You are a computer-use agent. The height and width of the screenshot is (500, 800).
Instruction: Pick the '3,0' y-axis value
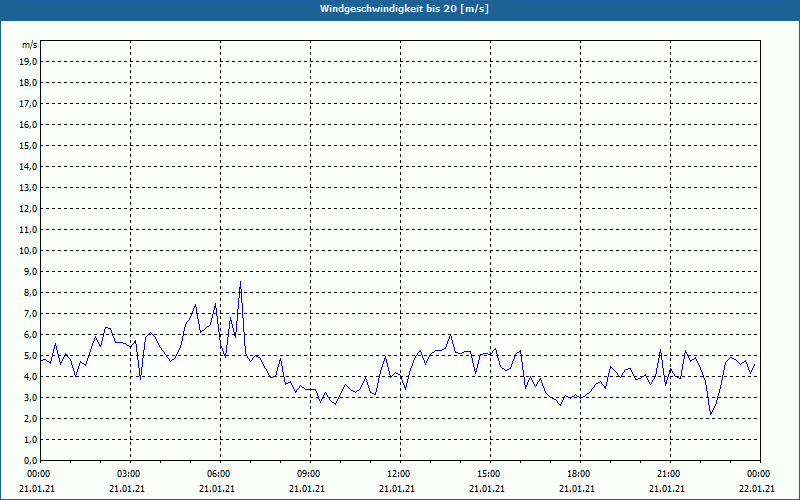(31, 397)
